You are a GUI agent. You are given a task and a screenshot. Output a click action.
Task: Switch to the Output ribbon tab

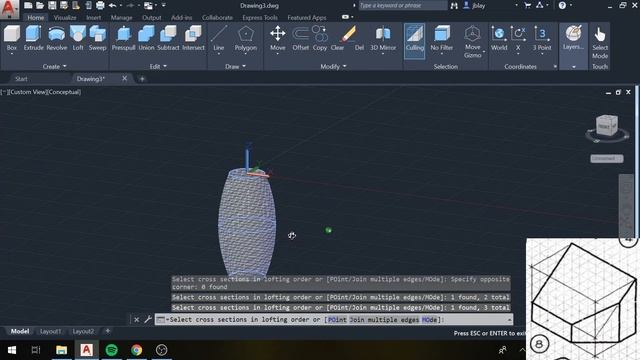click(x=151, y=18)
